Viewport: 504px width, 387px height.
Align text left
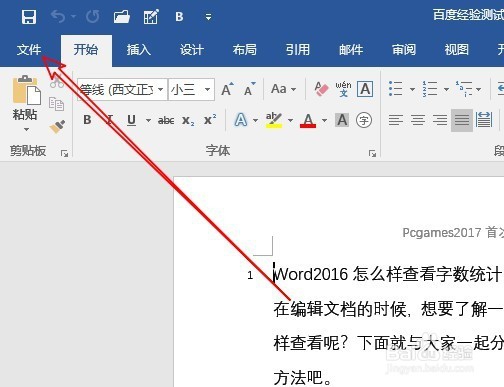click(x=396, y=120)
